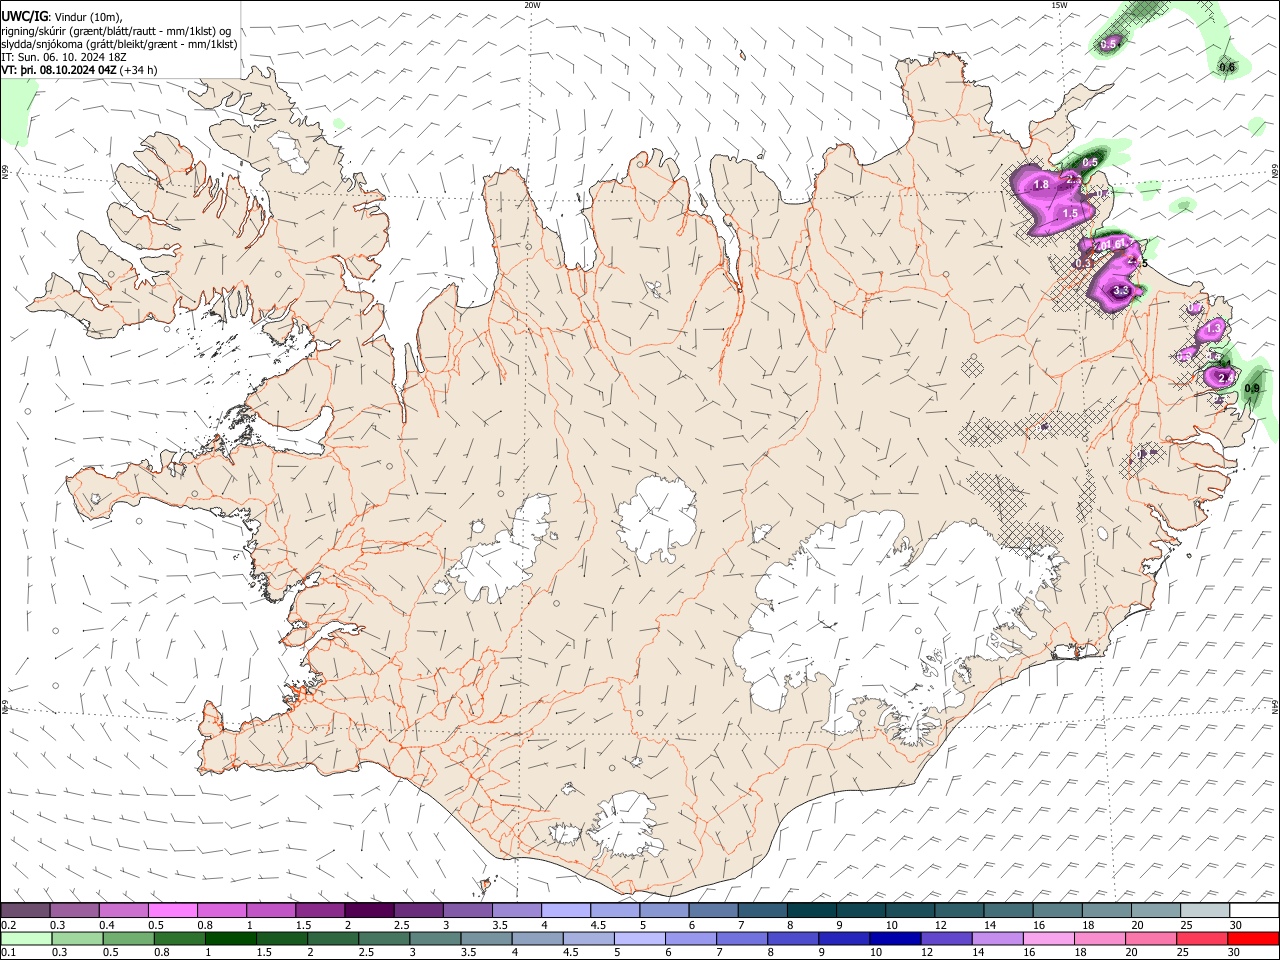This screenshot has width=1280, height=960.
Task: Click the '0.4' label in the snow legend
Action: click(x=107, y=925)
